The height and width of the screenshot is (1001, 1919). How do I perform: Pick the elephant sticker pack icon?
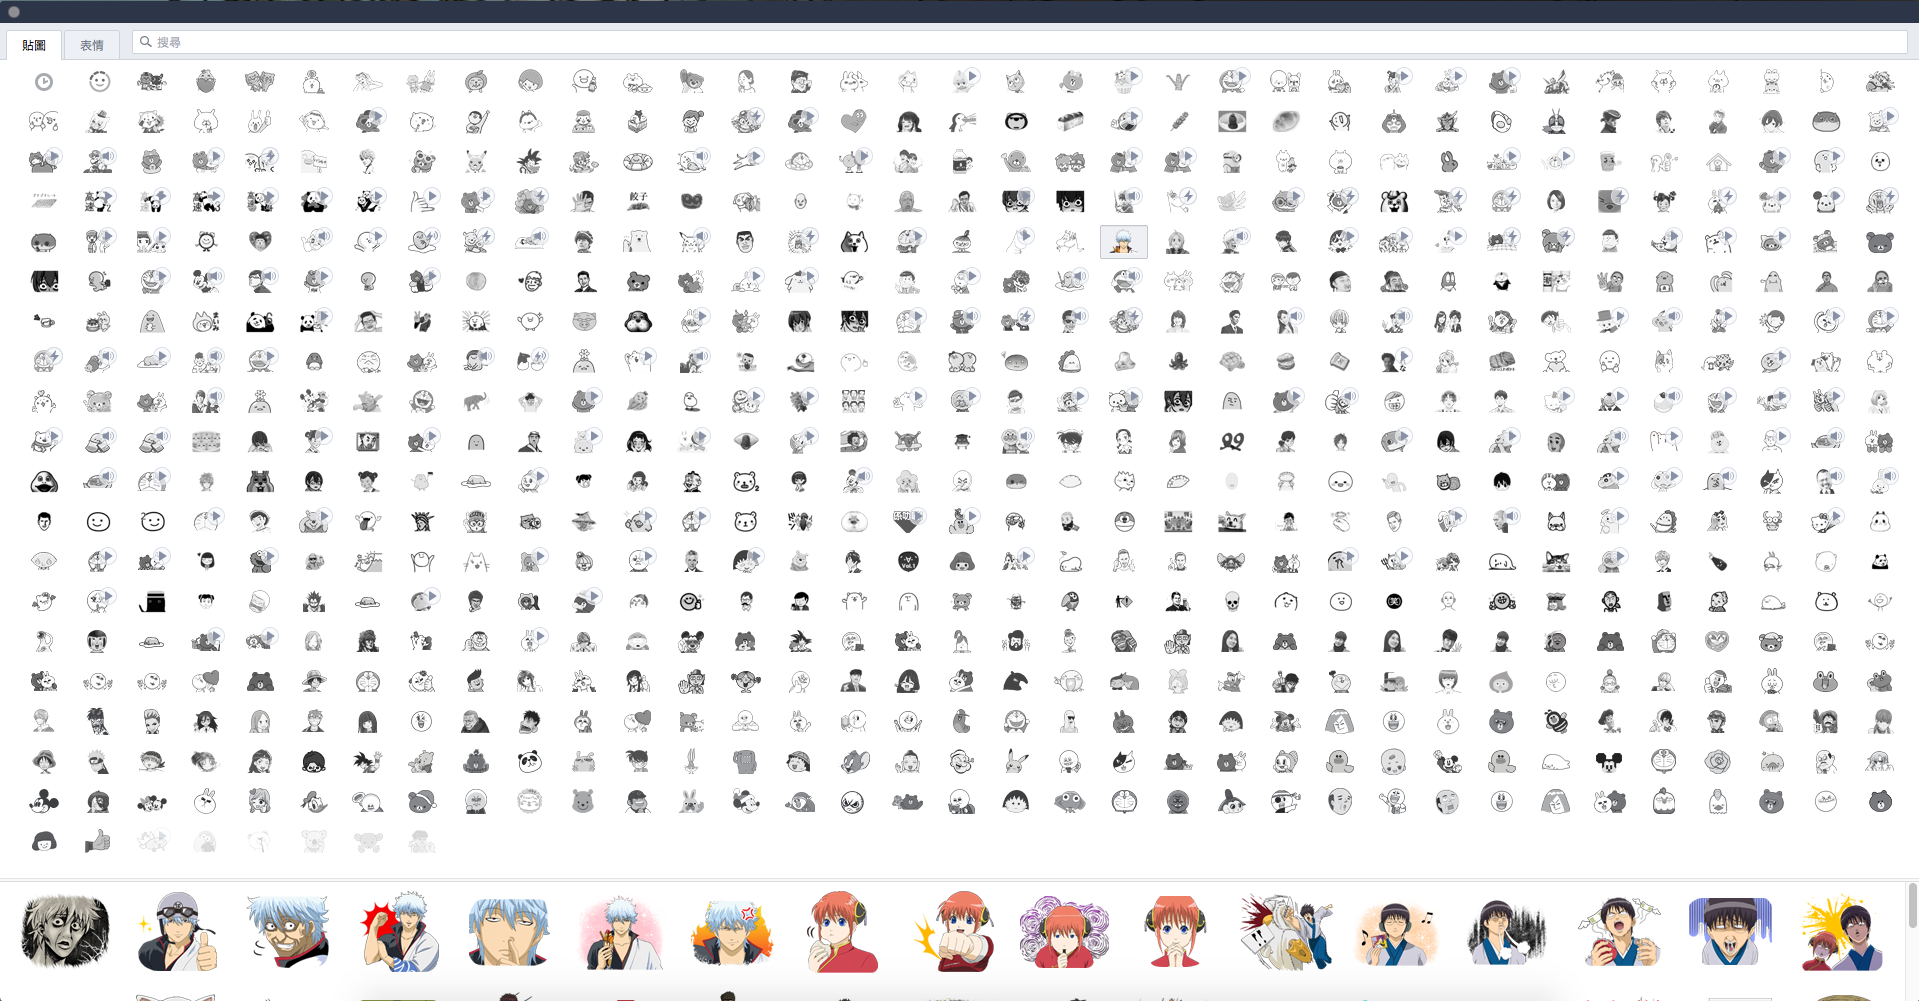(476, 402)
